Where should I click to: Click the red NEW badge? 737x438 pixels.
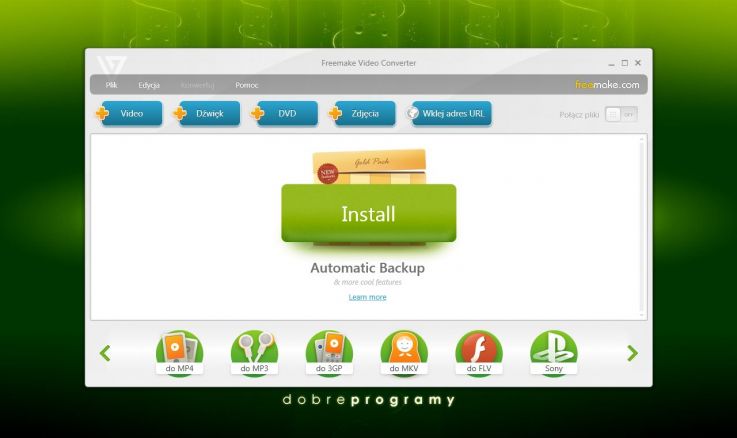pyautogui.click(x=327, y=173)
